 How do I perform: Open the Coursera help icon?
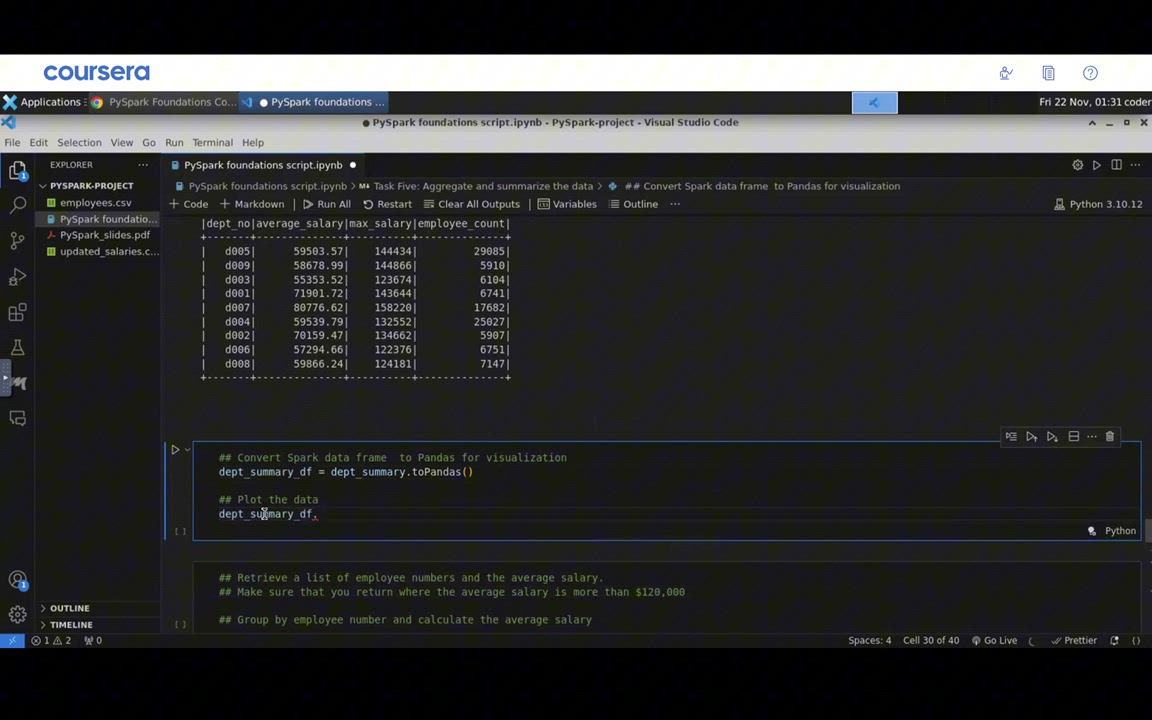1090,73
